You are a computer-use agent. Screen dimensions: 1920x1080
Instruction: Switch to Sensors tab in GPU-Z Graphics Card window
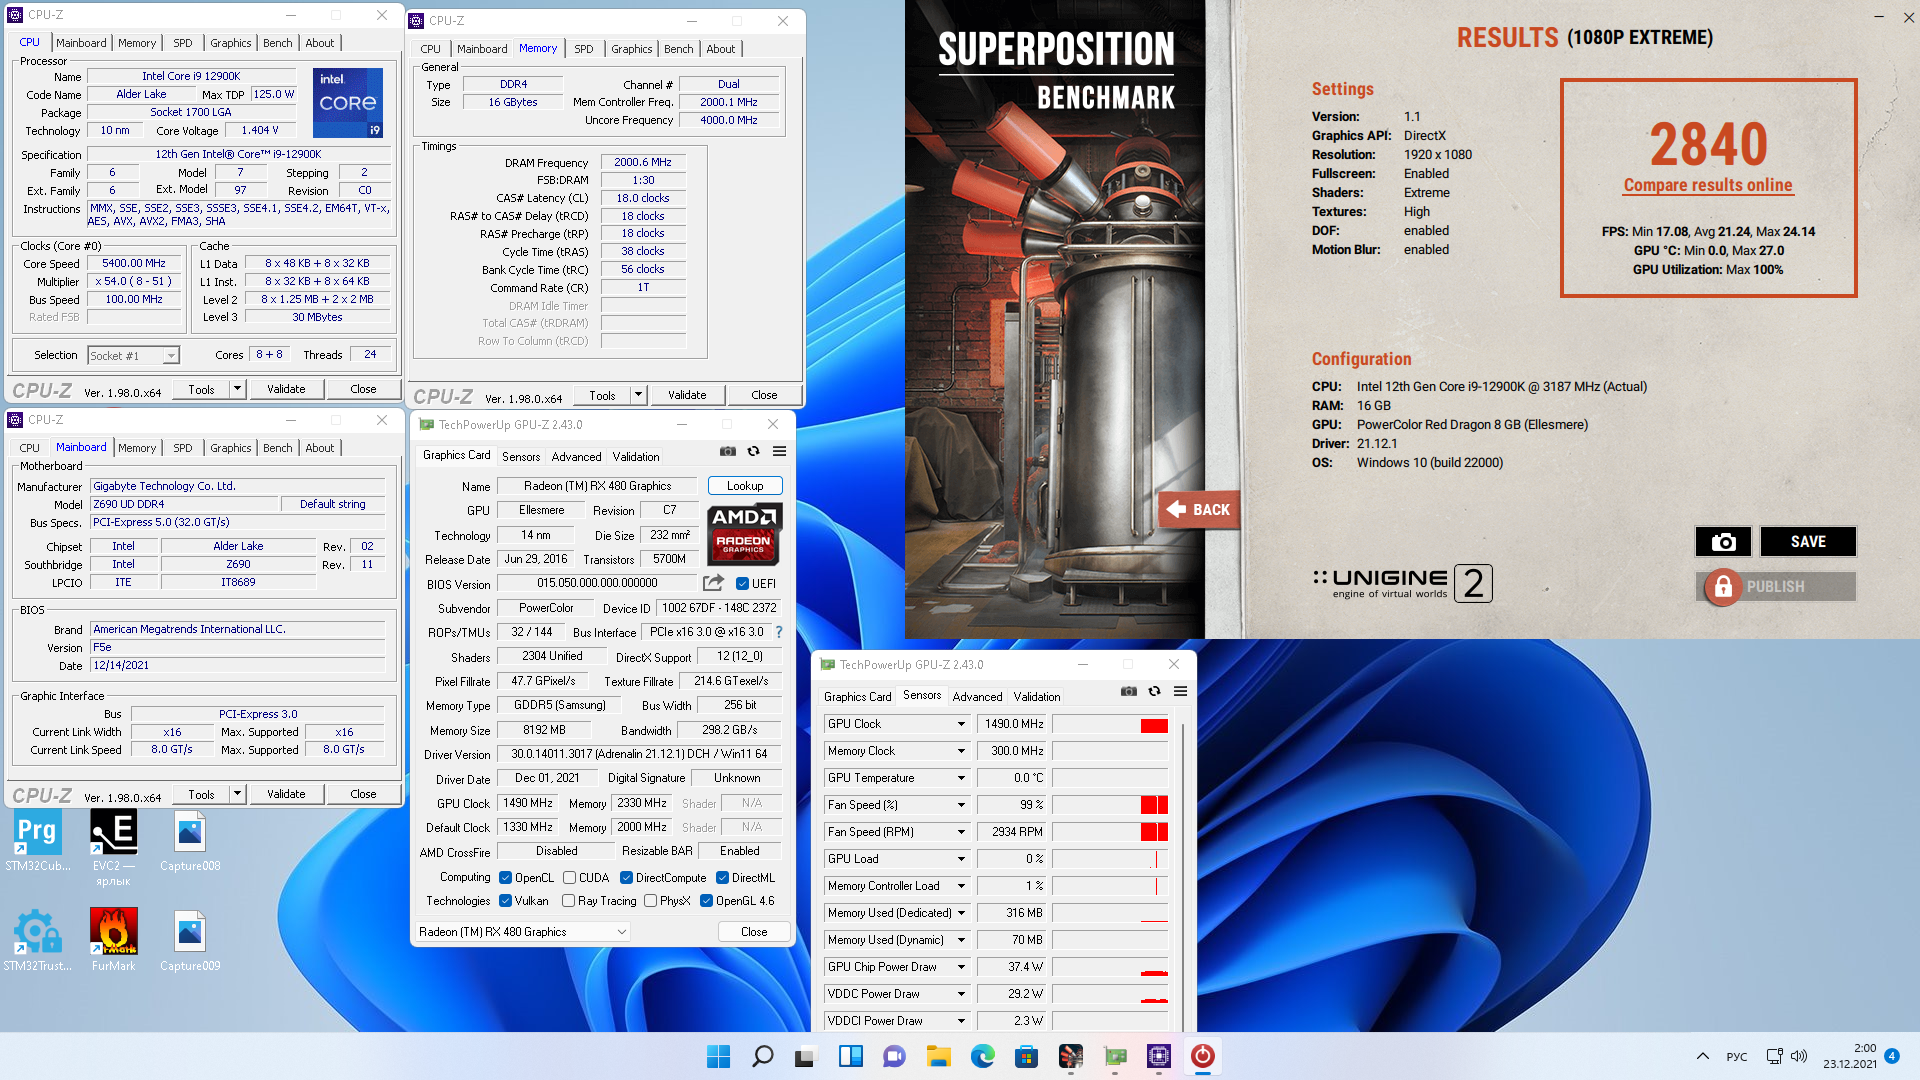pos(521,457)
